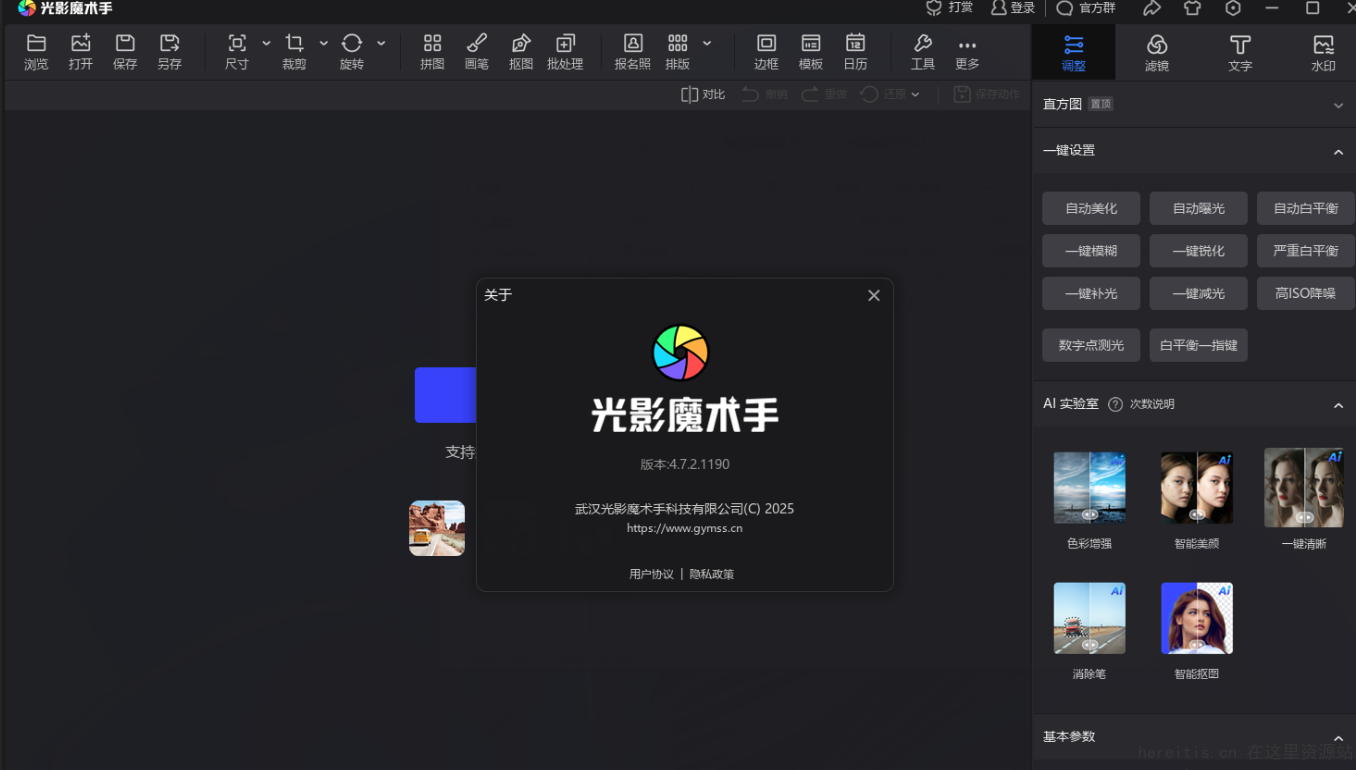The image size is (1356, 770).
Task: Open the 拼图 (collage) tool
Action: click(x=431, y=51)
